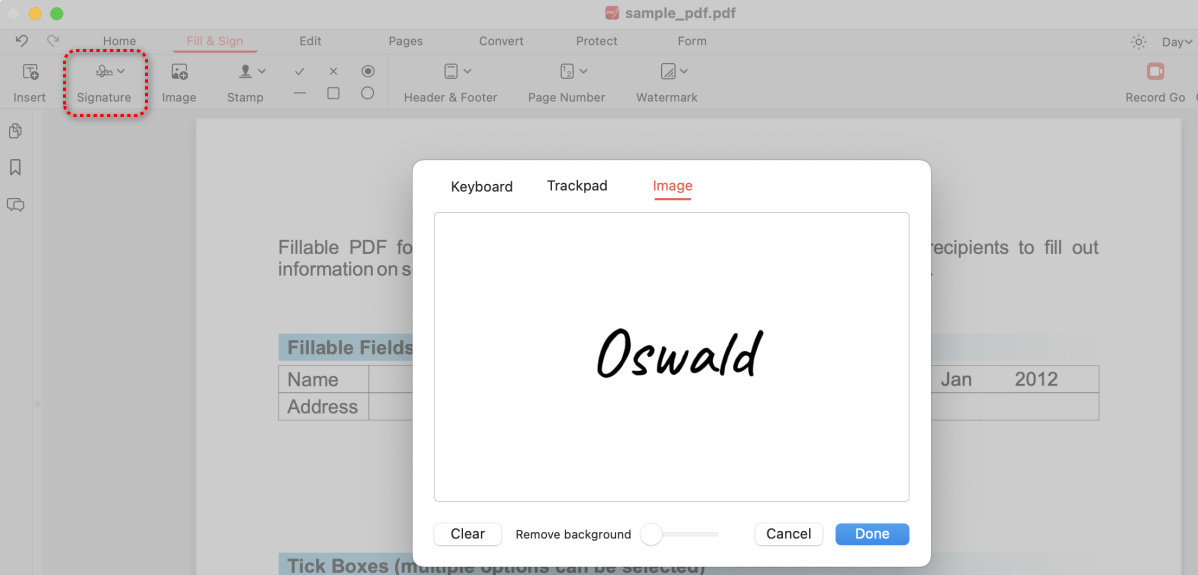Confirm signature with Done button
The height and width of the screenshot is (575, 1198).
point(872,534)
